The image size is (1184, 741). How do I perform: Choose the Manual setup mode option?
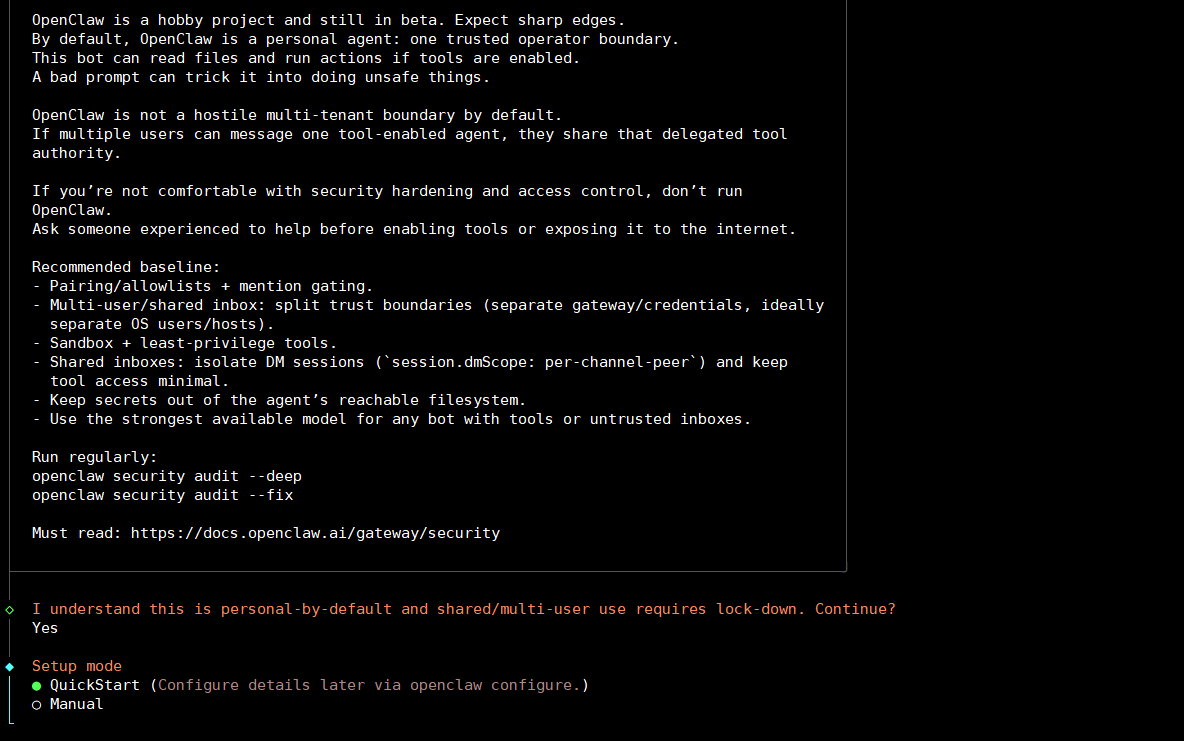tap(76, 704)
